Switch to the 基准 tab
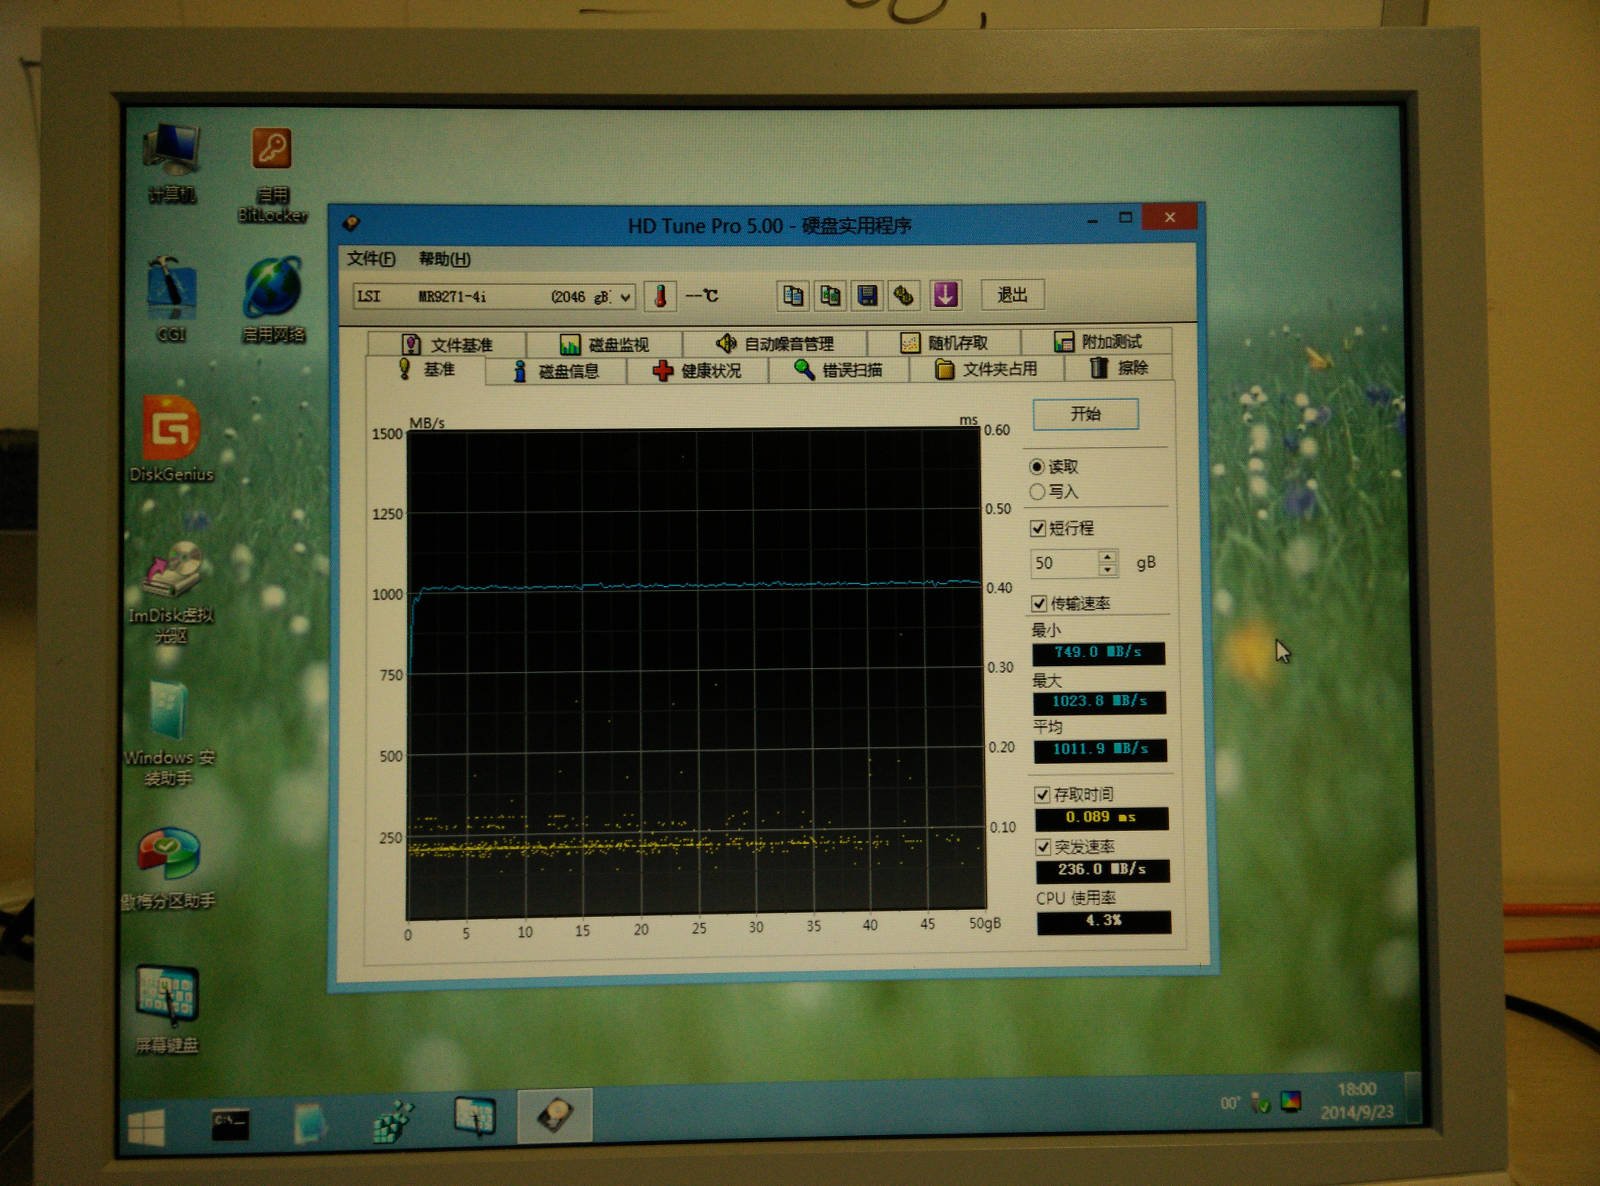The image size is (1600, 1186). [427, 370]
